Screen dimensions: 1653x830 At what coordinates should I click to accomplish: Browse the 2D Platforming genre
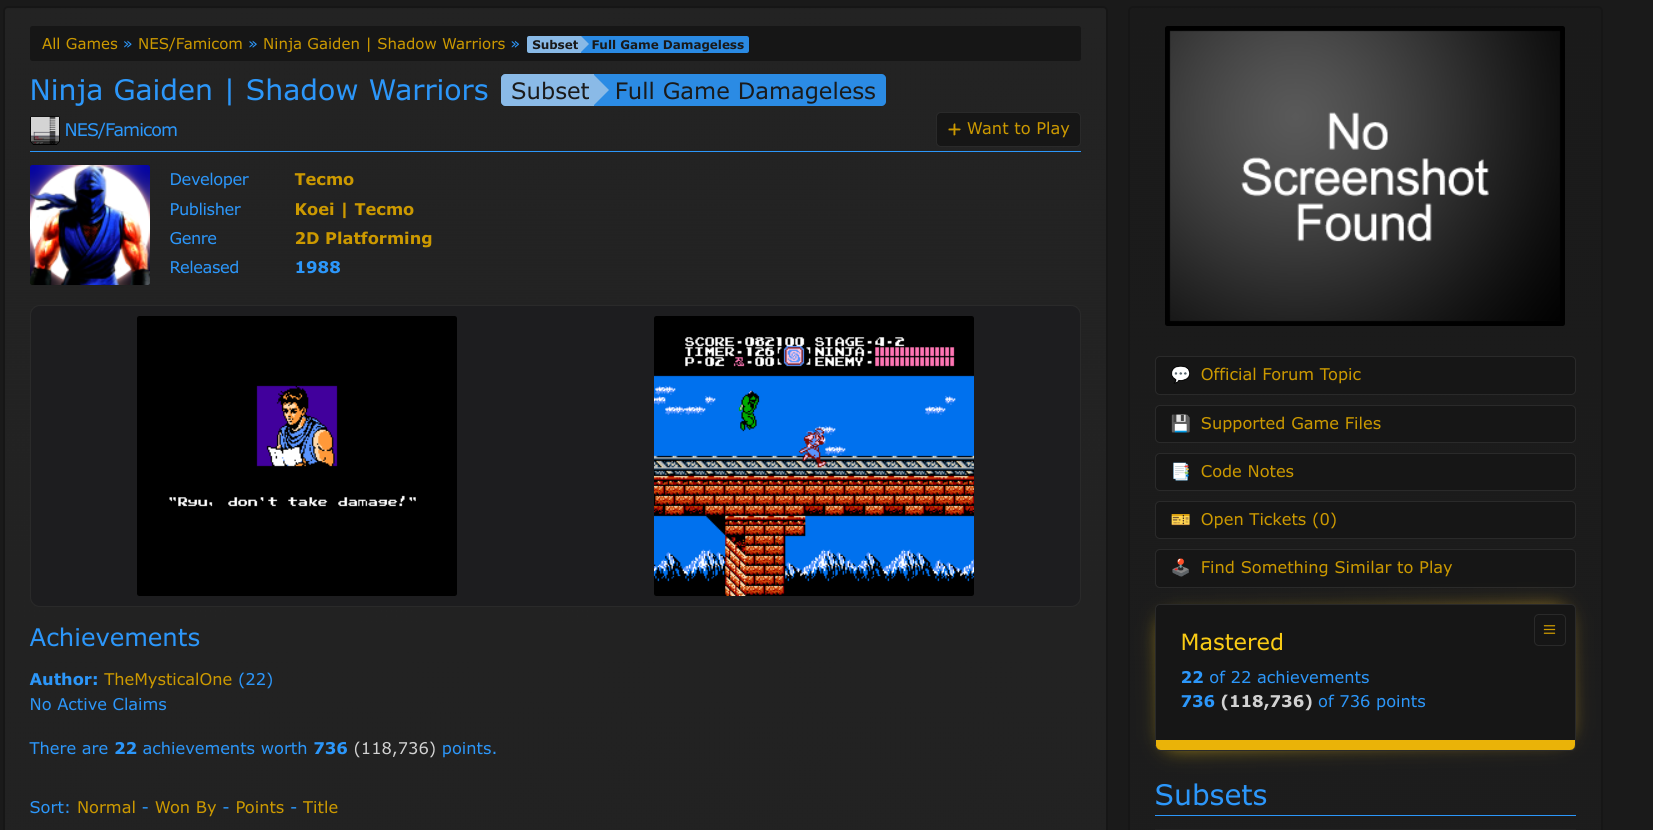[363, 238]
